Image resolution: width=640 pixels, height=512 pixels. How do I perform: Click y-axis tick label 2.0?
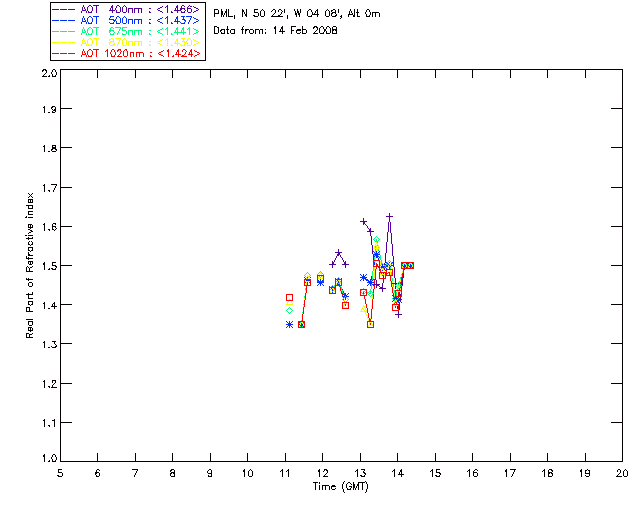pos(49,73)
